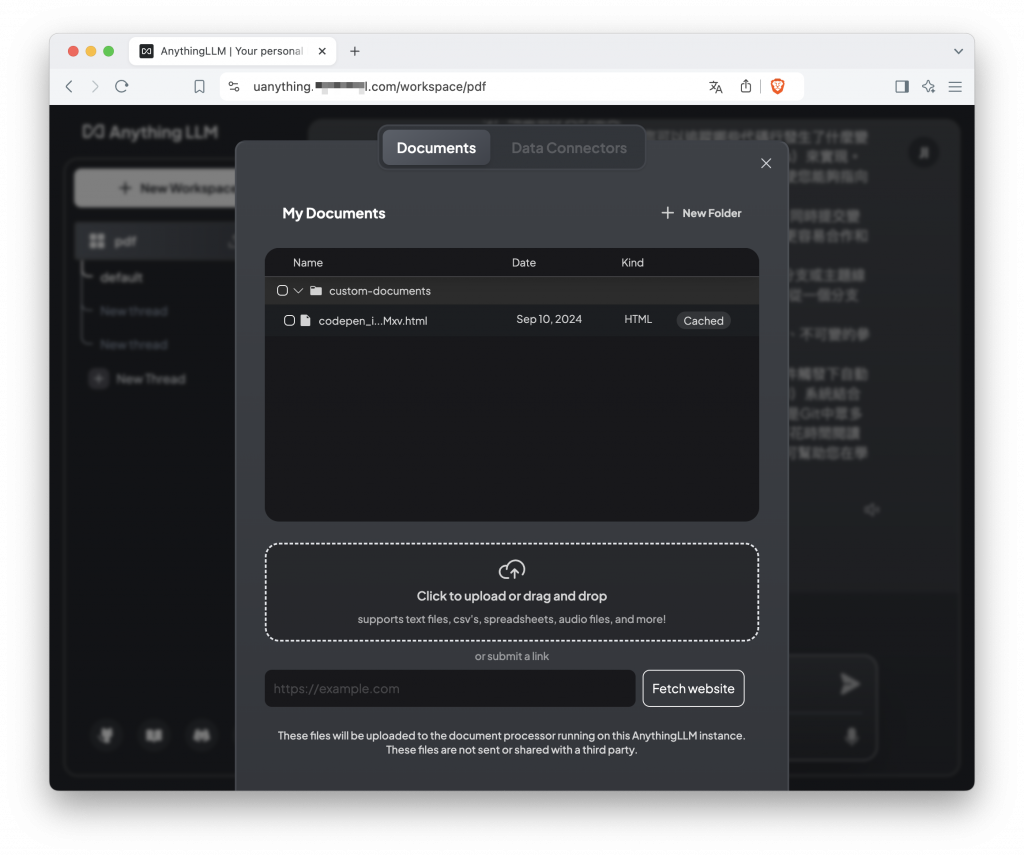Select the pdf workspace in sidebar
Viewport: 1024px width, 856px height.
coord(155,241)
